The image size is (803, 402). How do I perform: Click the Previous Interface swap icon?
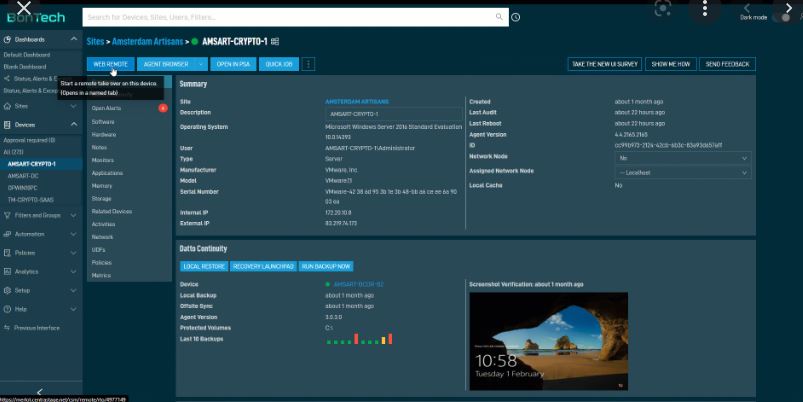tap(7, 328)
